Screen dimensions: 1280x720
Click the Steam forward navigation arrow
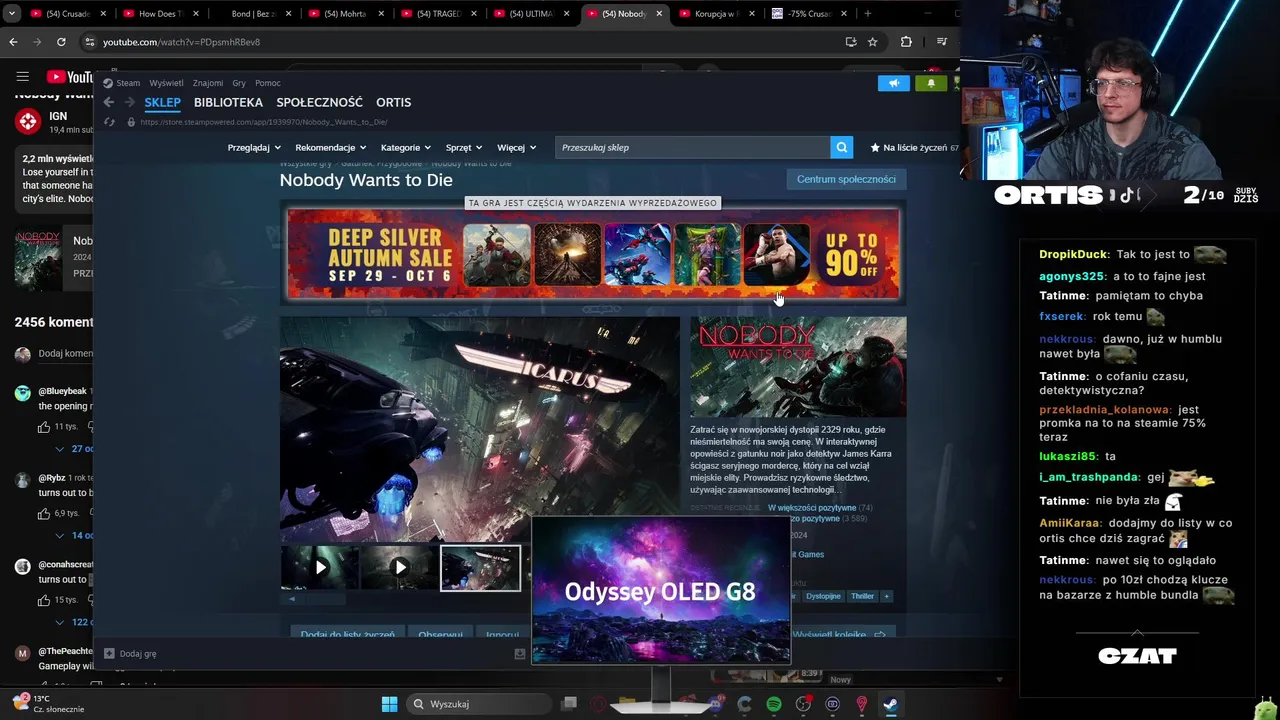(x=129, y=102)
